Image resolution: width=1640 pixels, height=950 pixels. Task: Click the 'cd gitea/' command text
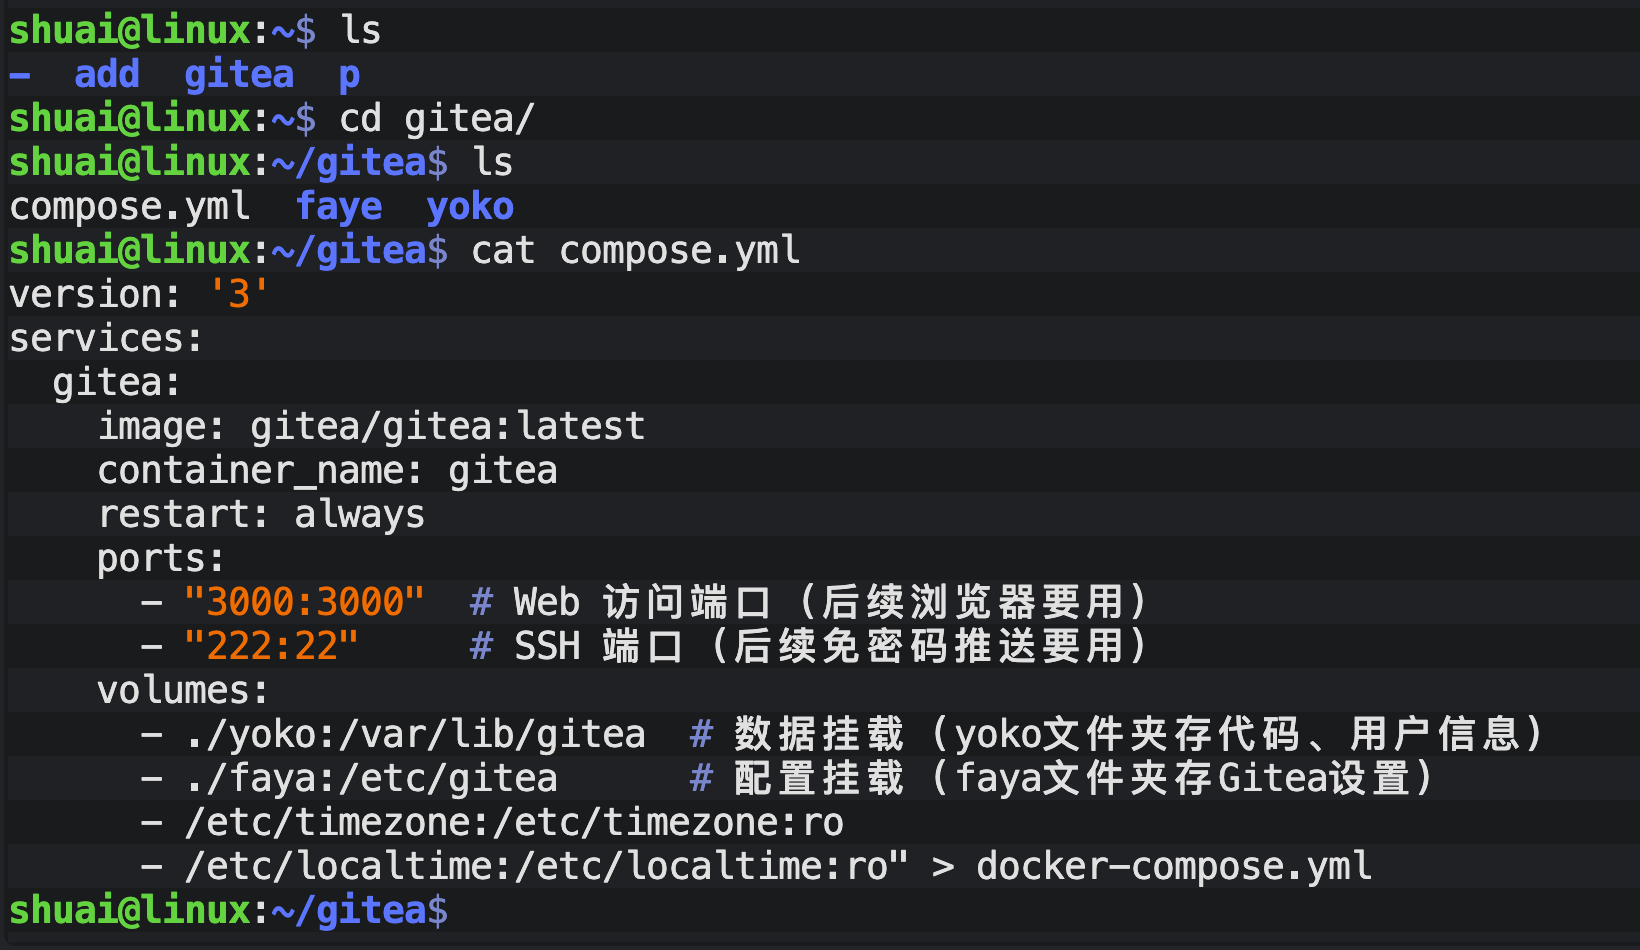tap(437, 119)
